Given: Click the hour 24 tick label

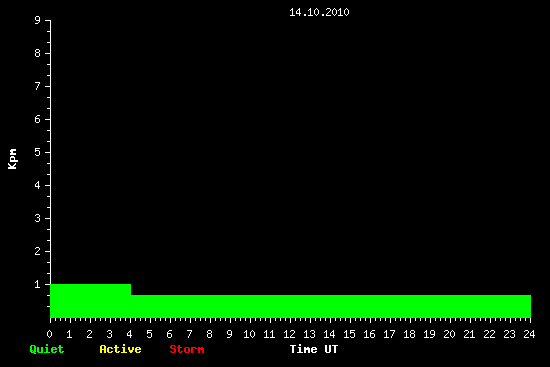Looking at the screenshot, I should click(x=529, y=334).
